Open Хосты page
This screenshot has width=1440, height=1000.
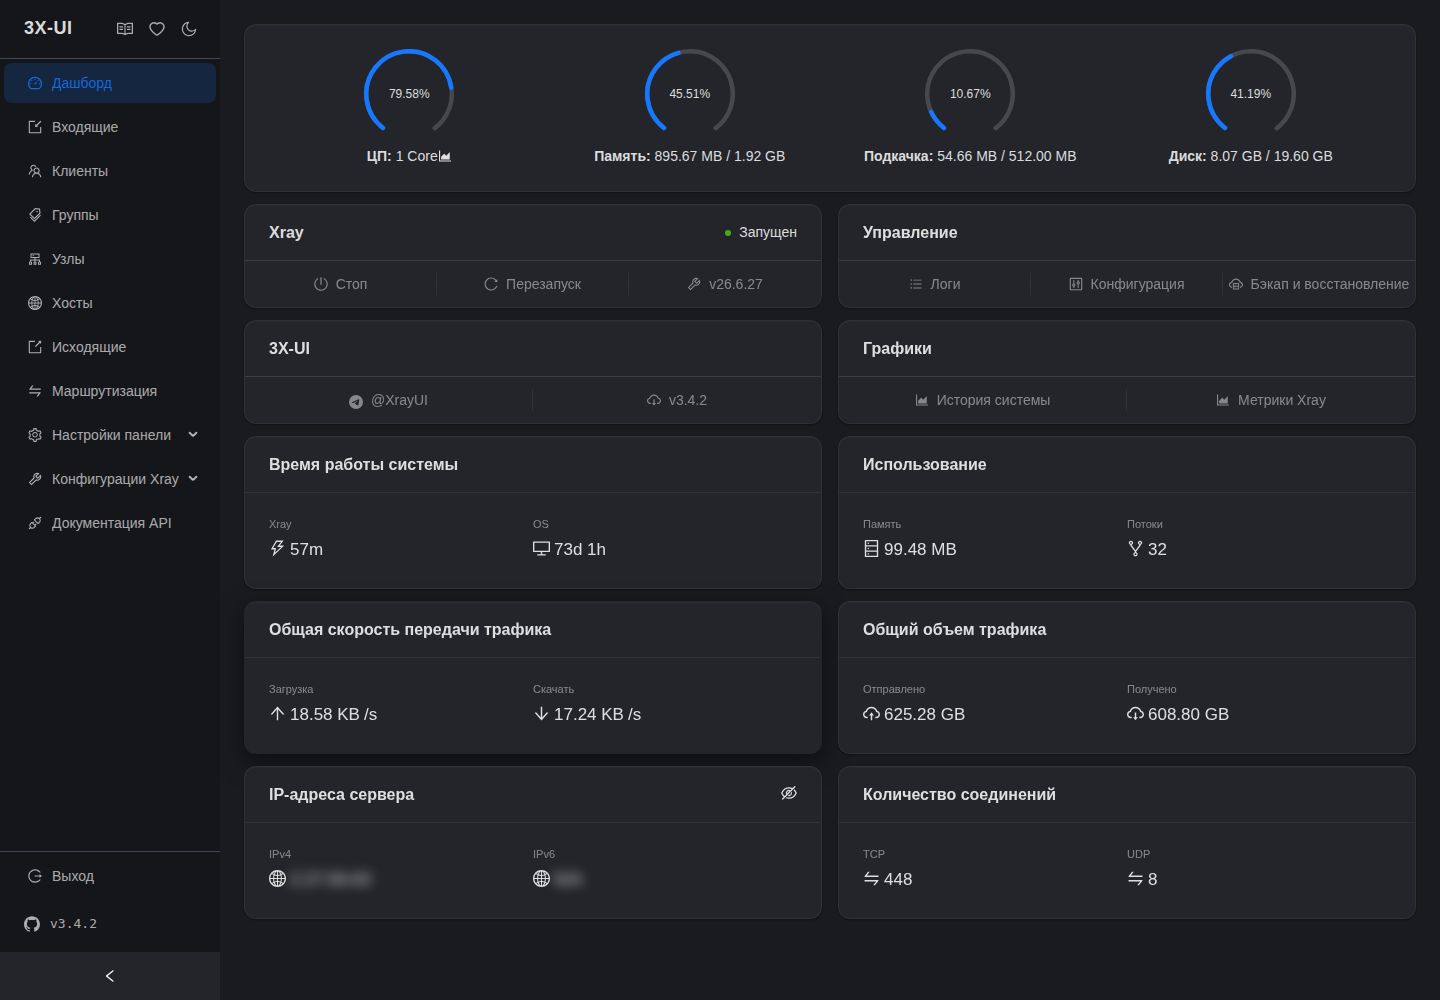110,303
